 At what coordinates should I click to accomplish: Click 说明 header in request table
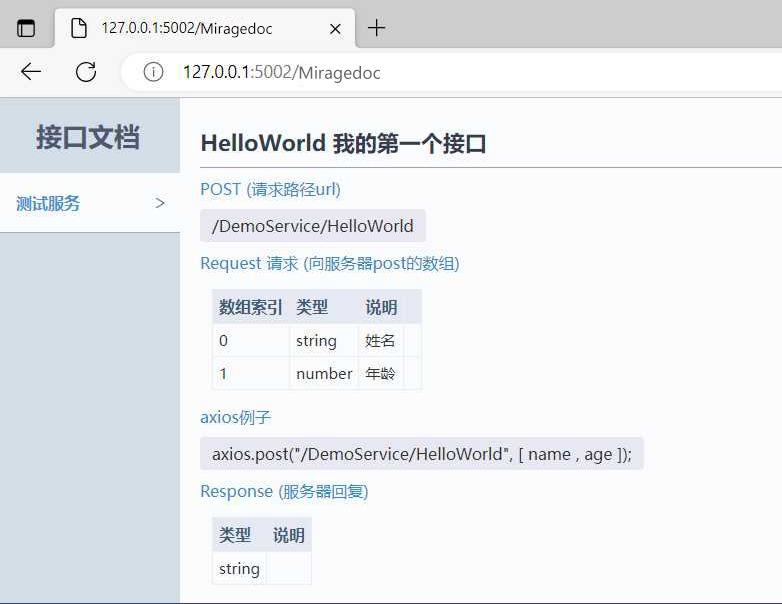(381, 307)
